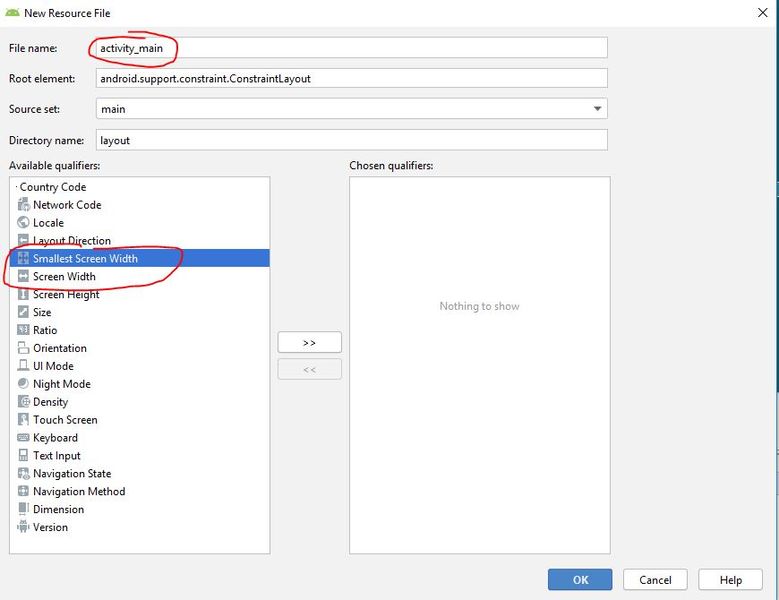
Task: Select the Keyboard label
Action: pyautogui.click(x=55, y=438)
